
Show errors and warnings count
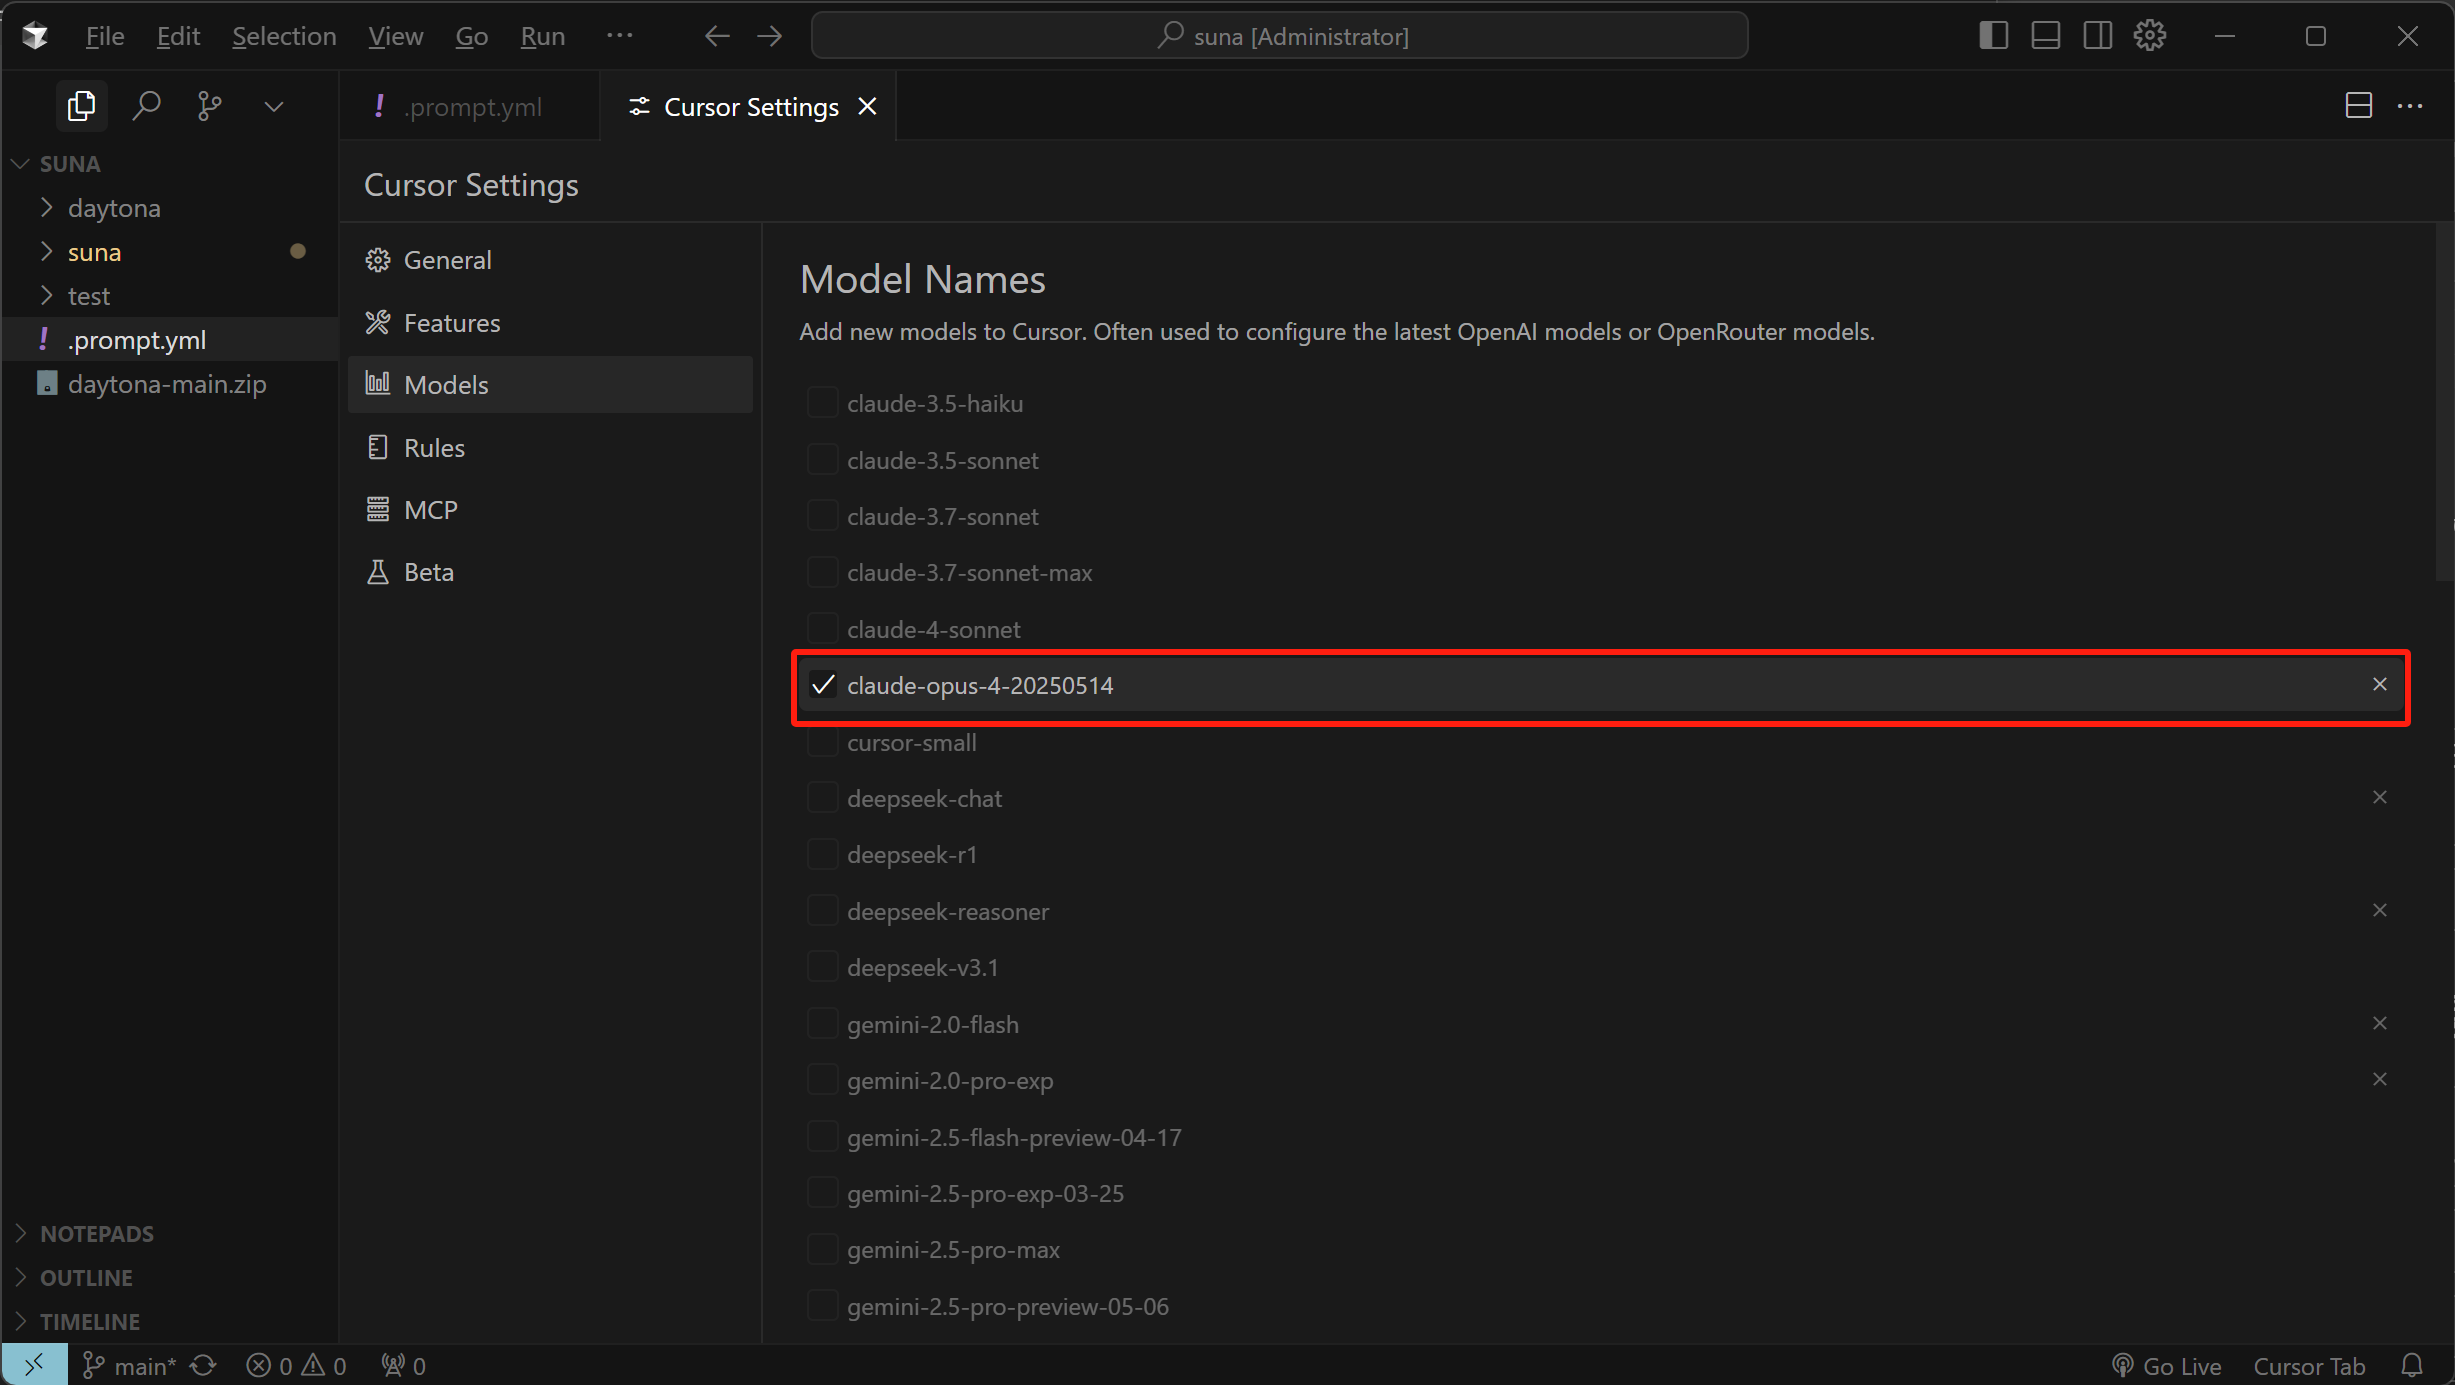[x=296, y=1366]
